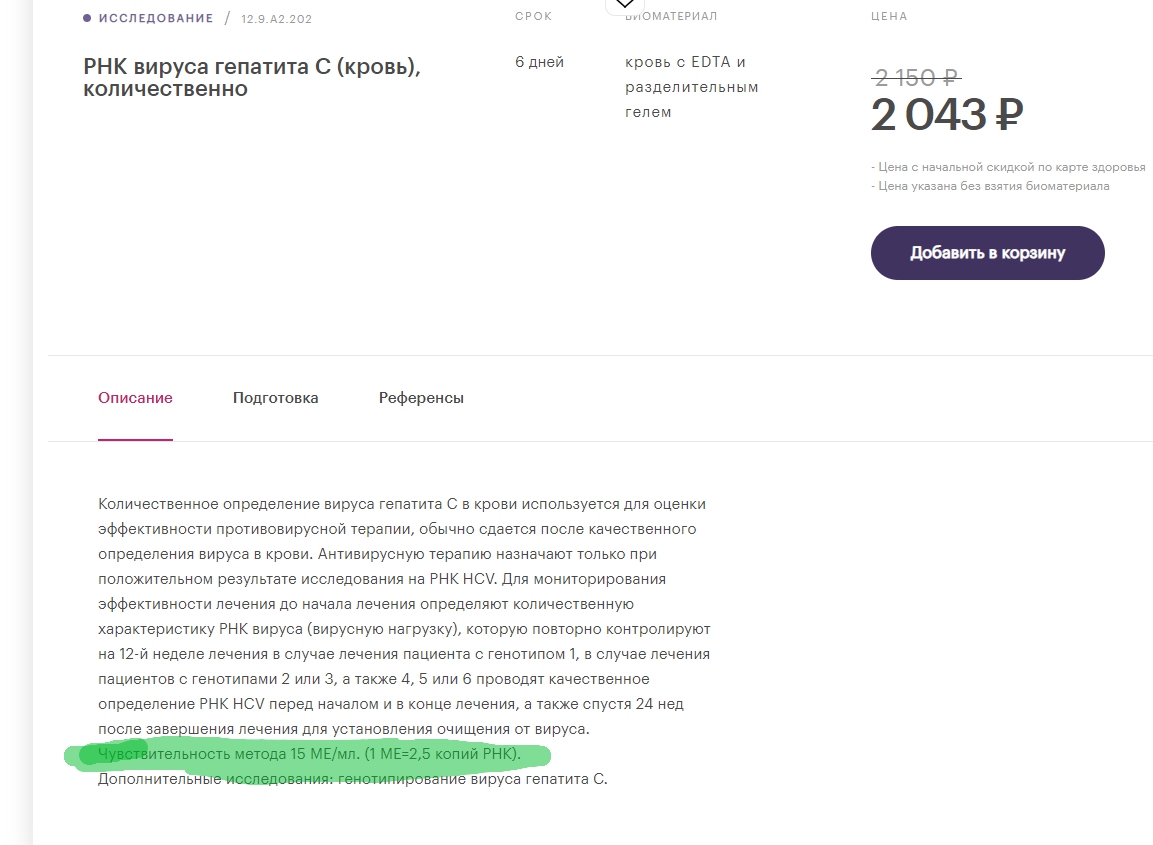This screenshot has height=845, width=1153.
Task: Click the "Дополнительные исследования" genotyping line
Action: pyautogui.click(x=352, y=779)
